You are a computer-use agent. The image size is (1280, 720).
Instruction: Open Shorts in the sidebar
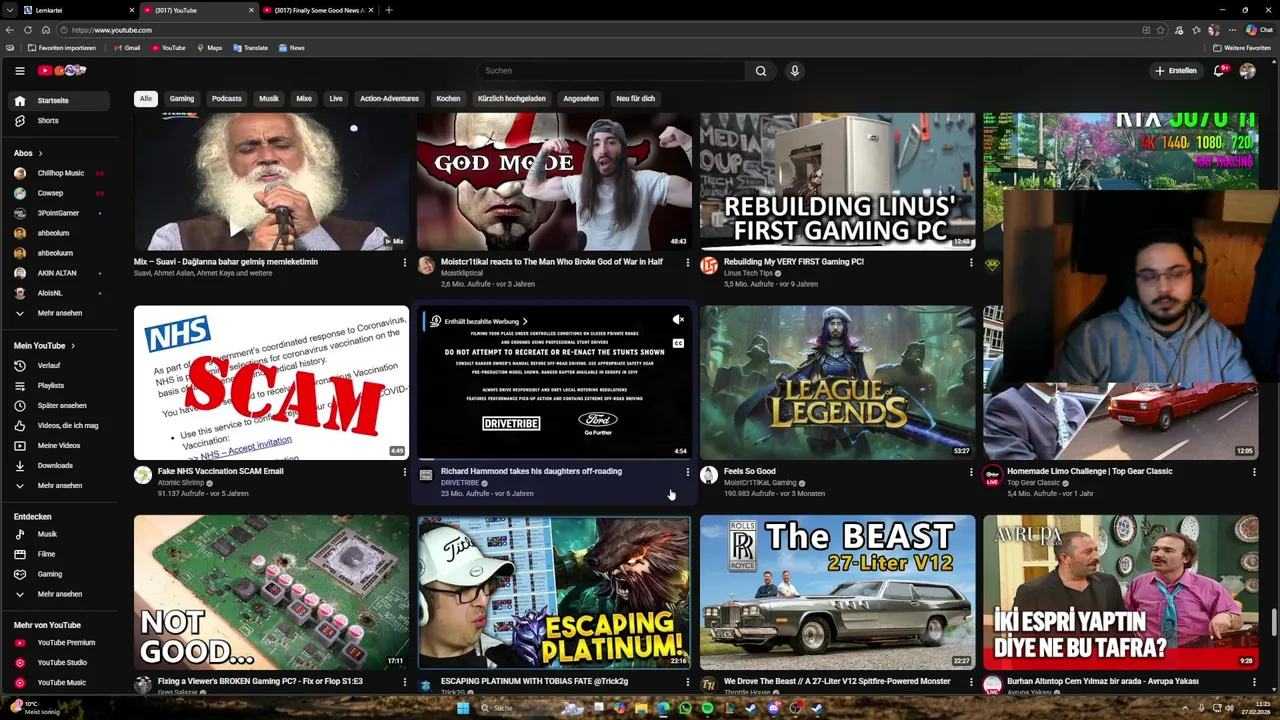tap(60, 121)
